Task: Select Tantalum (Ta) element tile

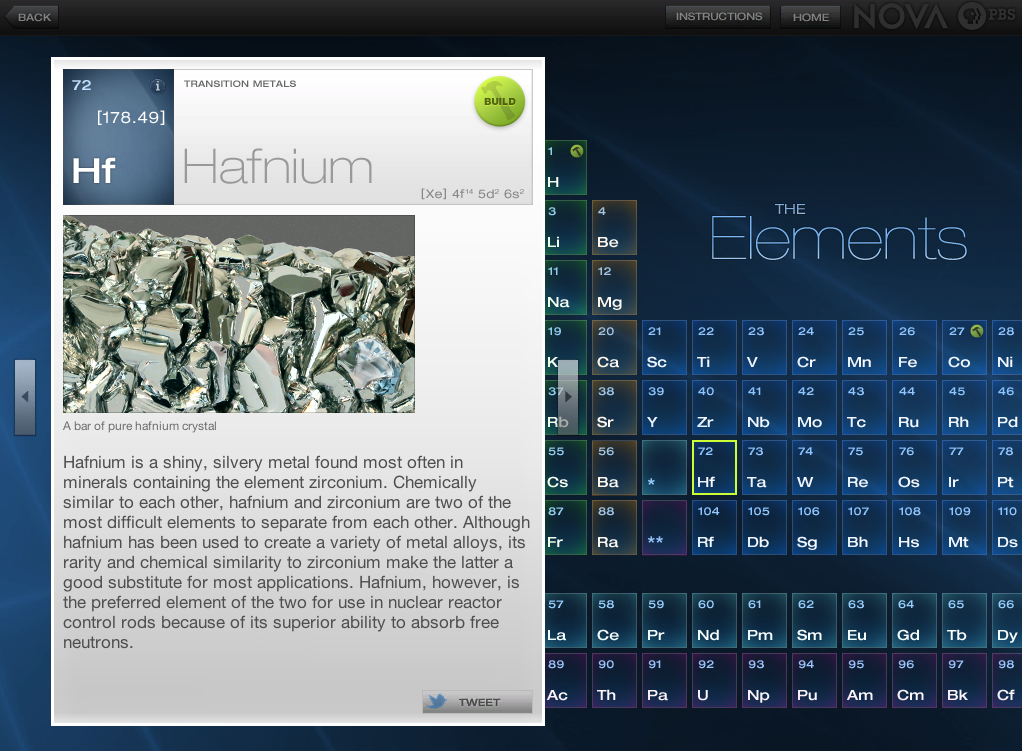Action: click(x=765, y=467)
